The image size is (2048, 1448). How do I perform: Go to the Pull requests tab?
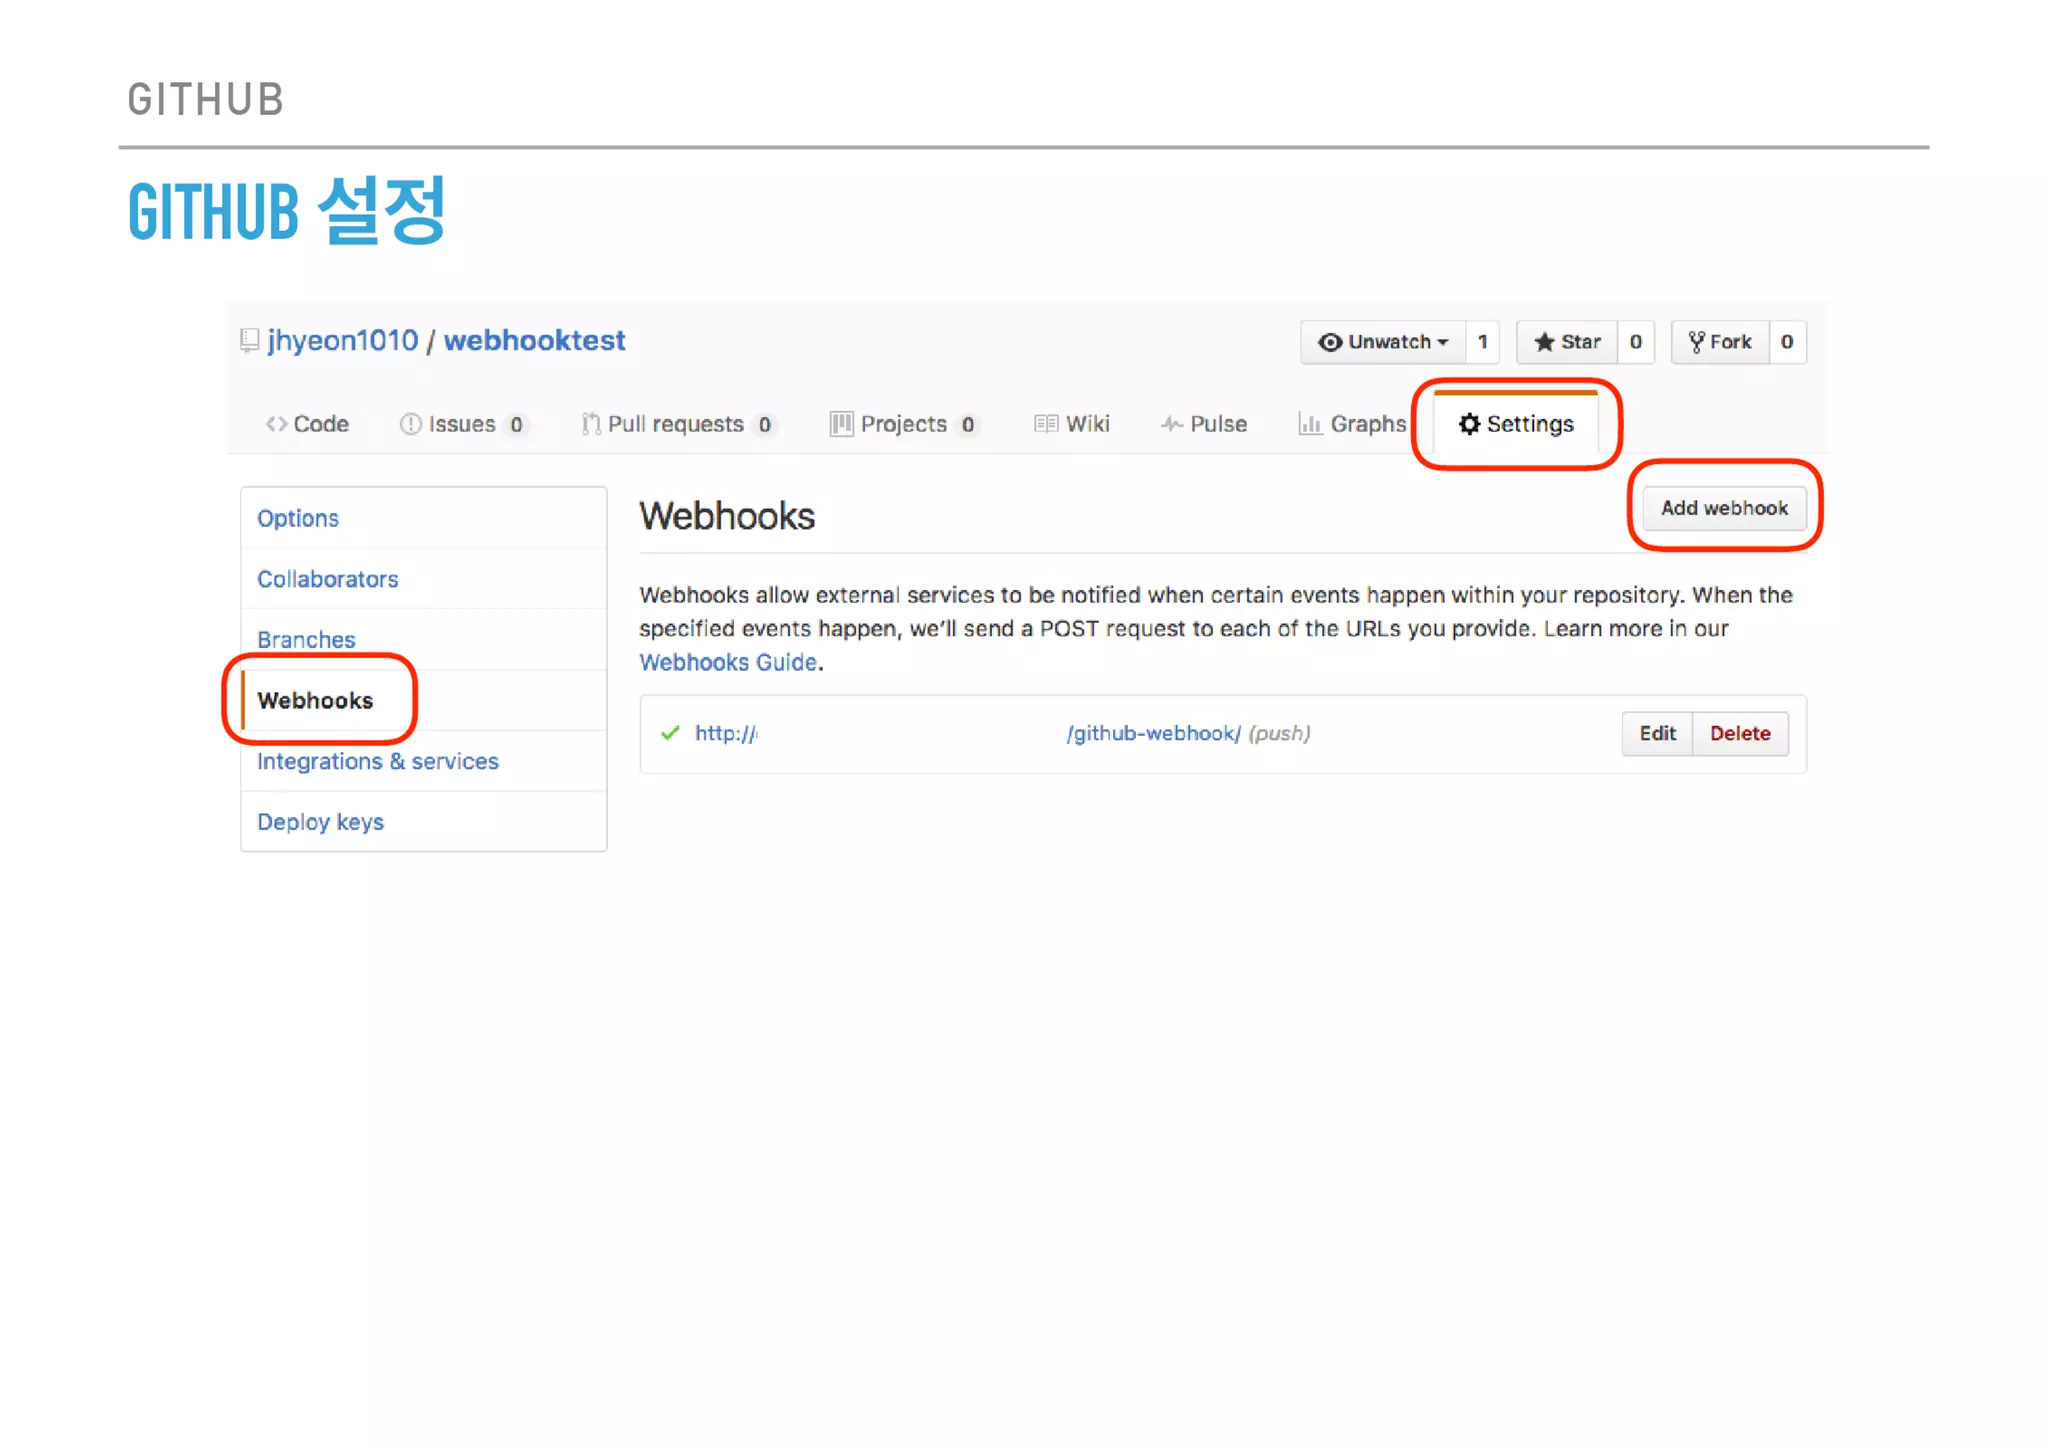tap(679, 424)
